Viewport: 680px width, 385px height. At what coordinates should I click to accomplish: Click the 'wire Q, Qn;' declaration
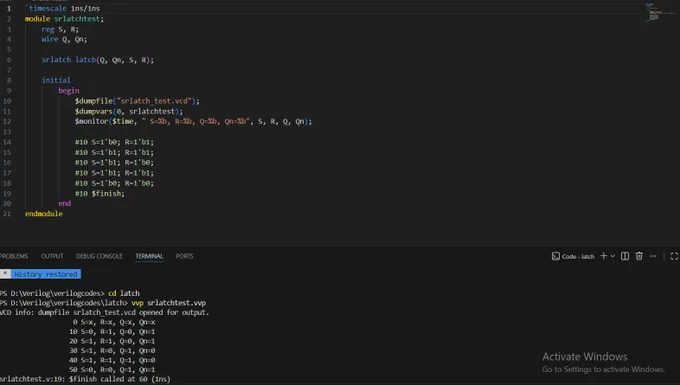coord(64,39)
